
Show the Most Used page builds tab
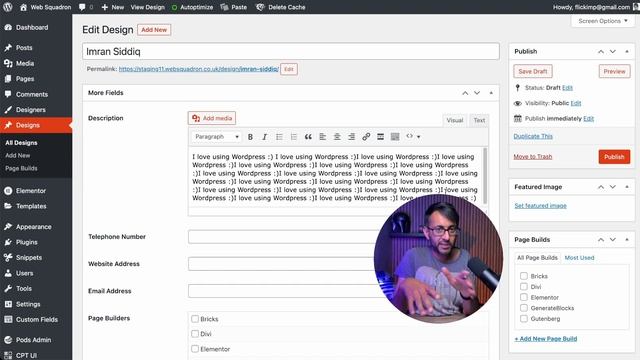pos(579,258)
